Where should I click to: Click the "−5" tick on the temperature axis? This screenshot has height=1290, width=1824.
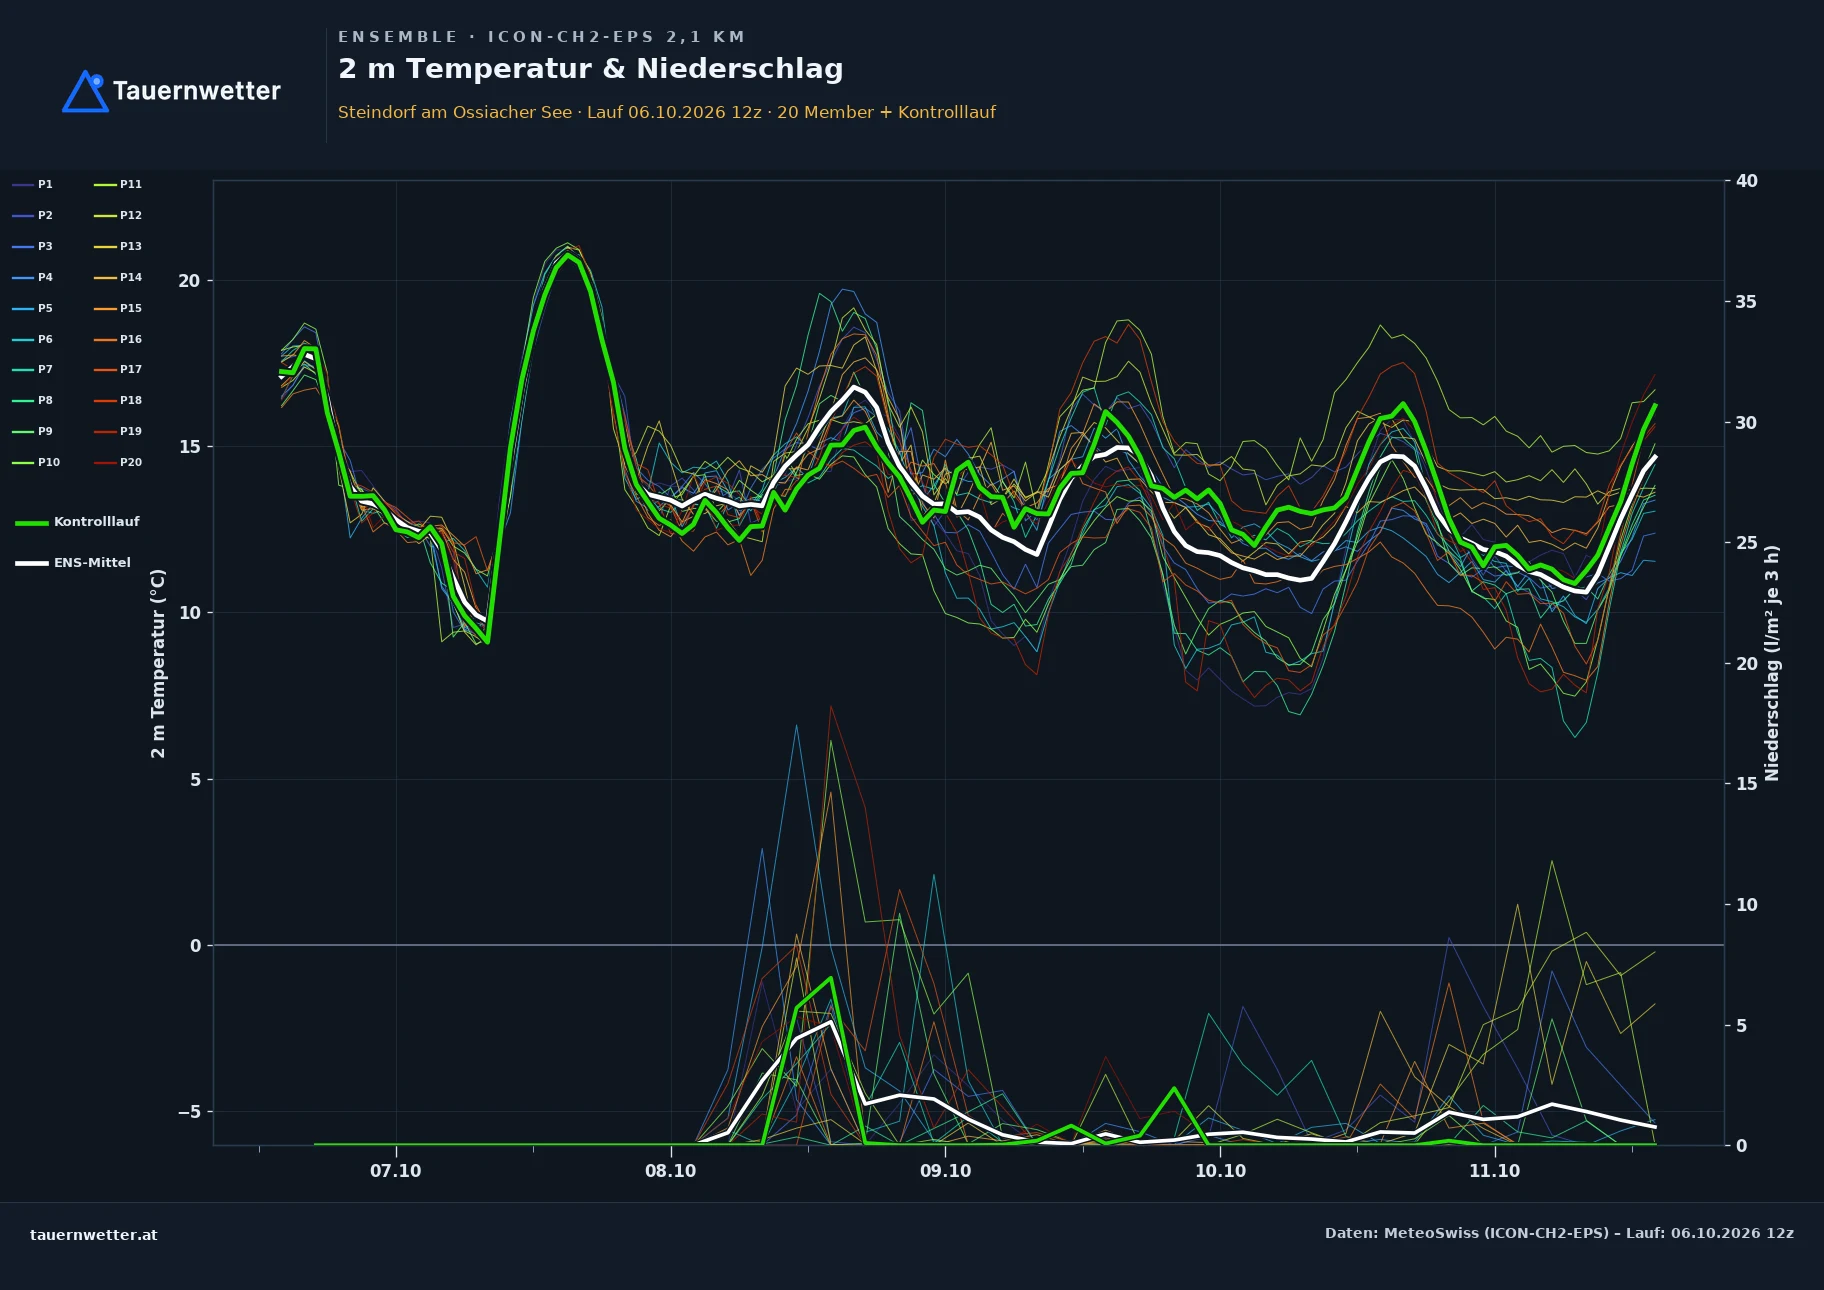(189, 1112)
